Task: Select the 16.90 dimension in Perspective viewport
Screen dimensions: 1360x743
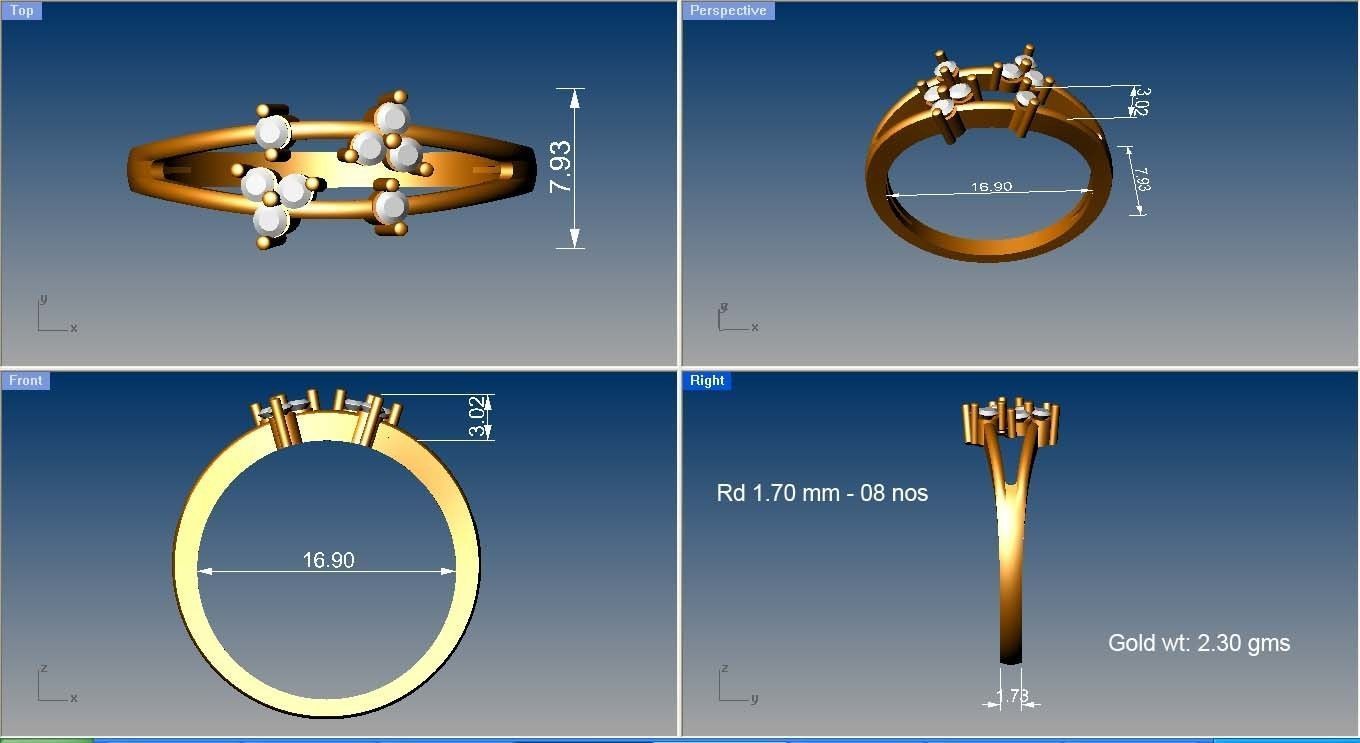Action: (991, 187)
